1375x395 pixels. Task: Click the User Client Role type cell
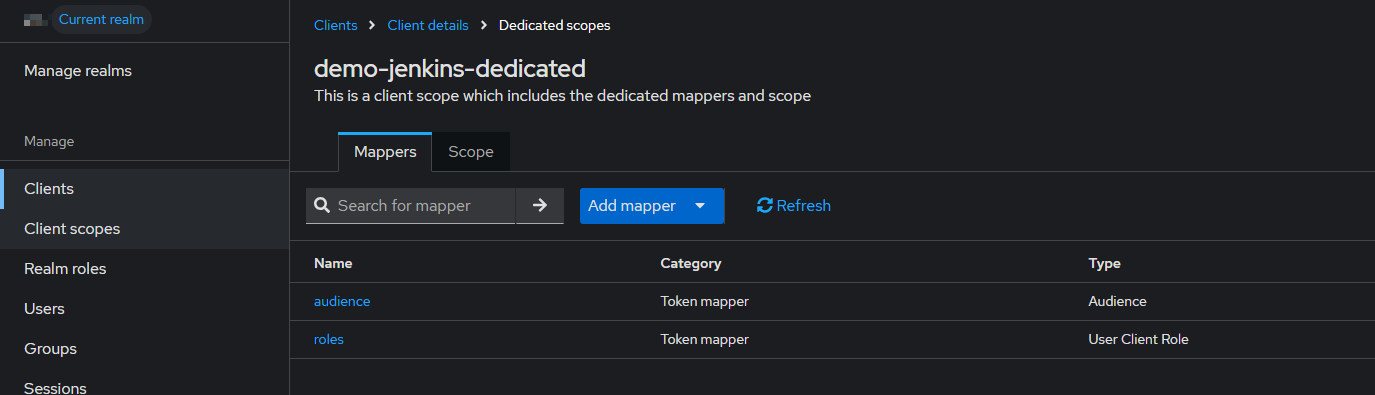[x=1138, y=339]
